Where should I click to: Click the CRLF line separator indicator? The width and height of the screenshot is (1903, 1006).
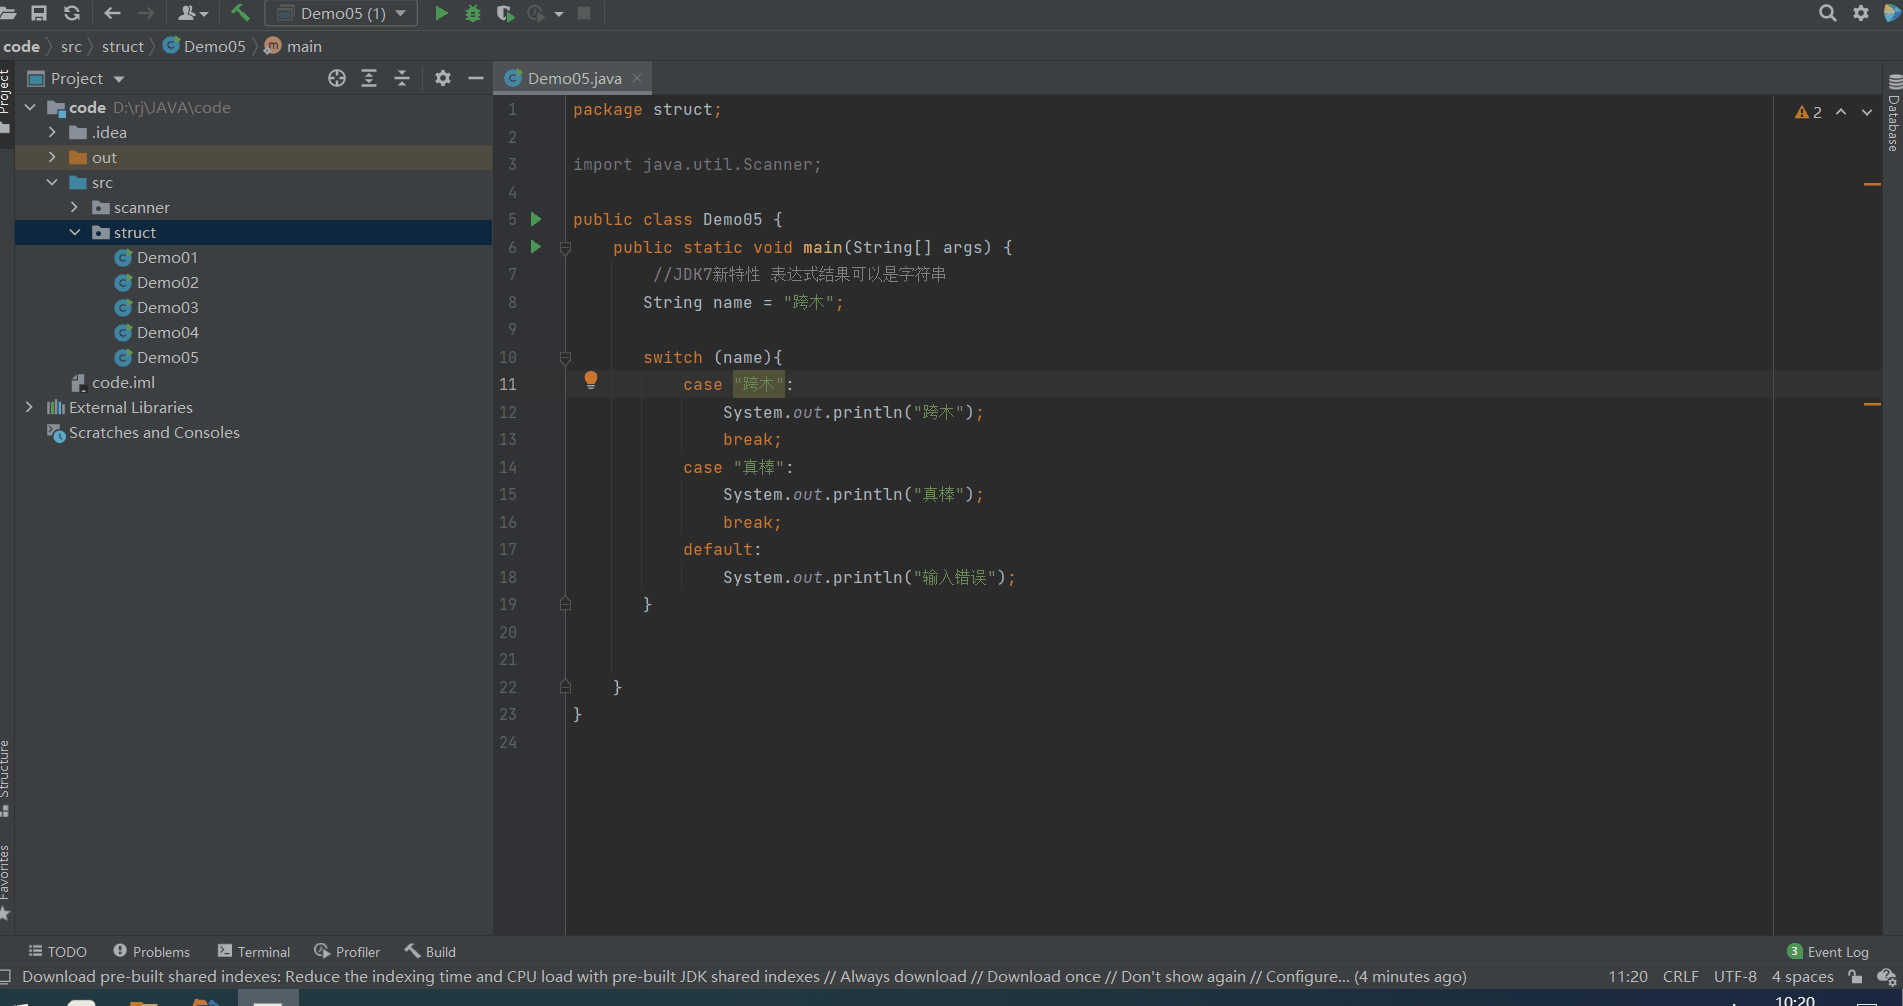click(x=1680, y=977)
